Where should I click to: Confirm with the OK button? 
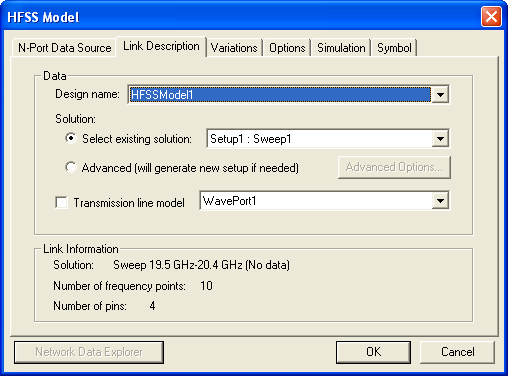pyautogui.click(x=373, y=352)
